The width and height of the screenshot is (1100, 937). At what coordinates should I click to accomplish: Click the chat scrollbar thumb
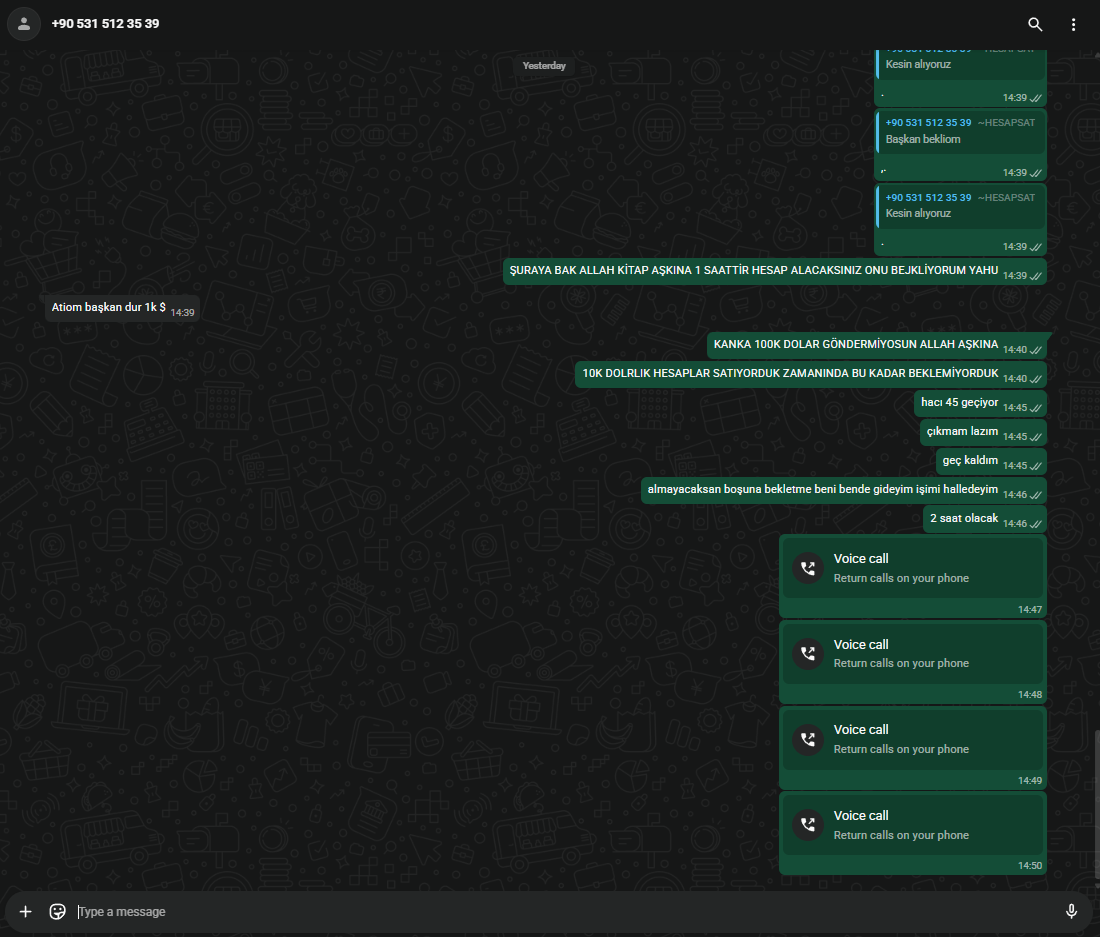coord(1096,803)
